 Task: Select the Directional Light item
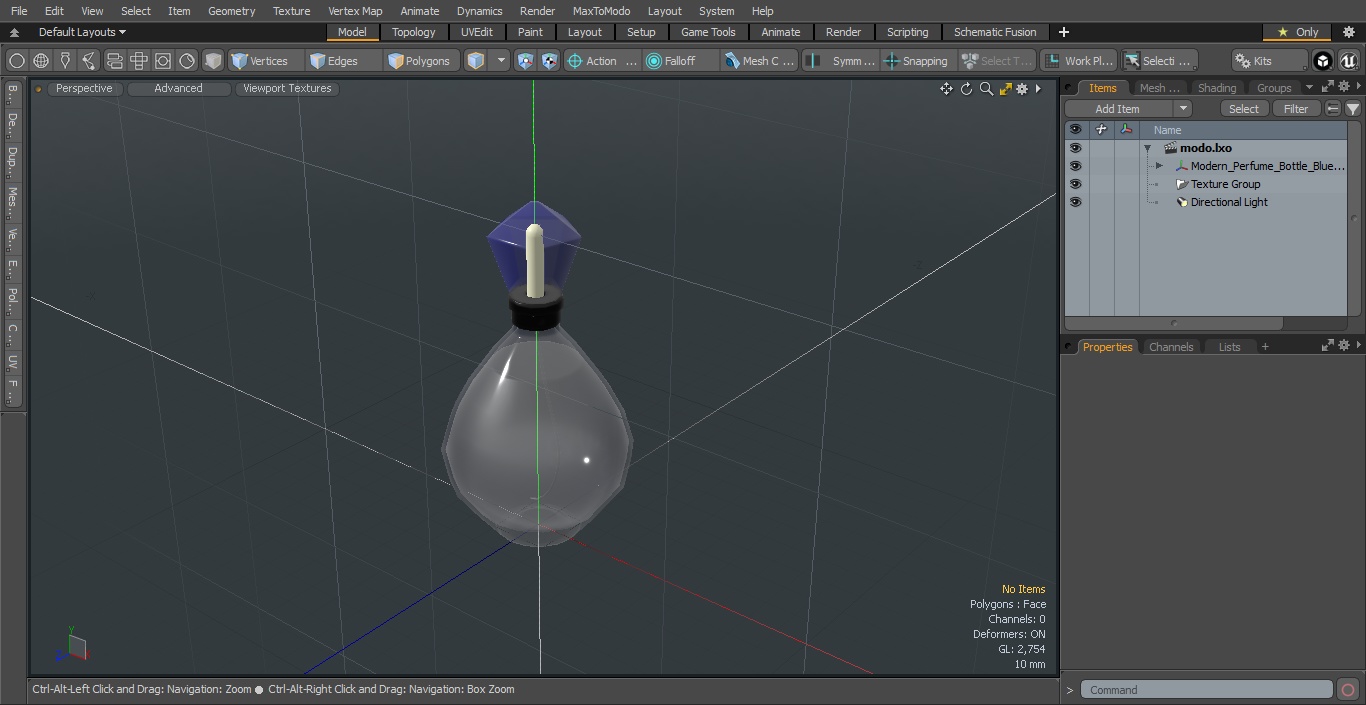(x=1229, y=202)
